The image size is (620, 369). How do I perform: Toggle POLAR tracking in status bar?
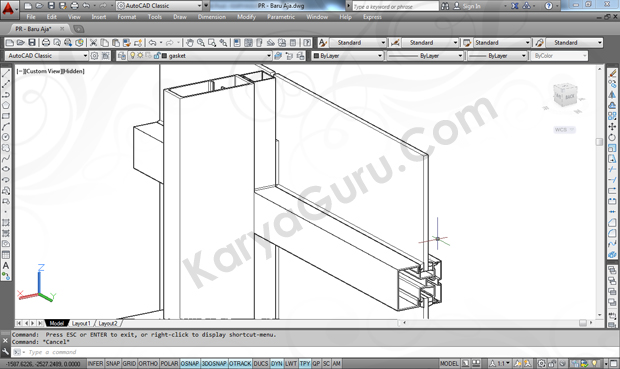(x=169, y=363)
